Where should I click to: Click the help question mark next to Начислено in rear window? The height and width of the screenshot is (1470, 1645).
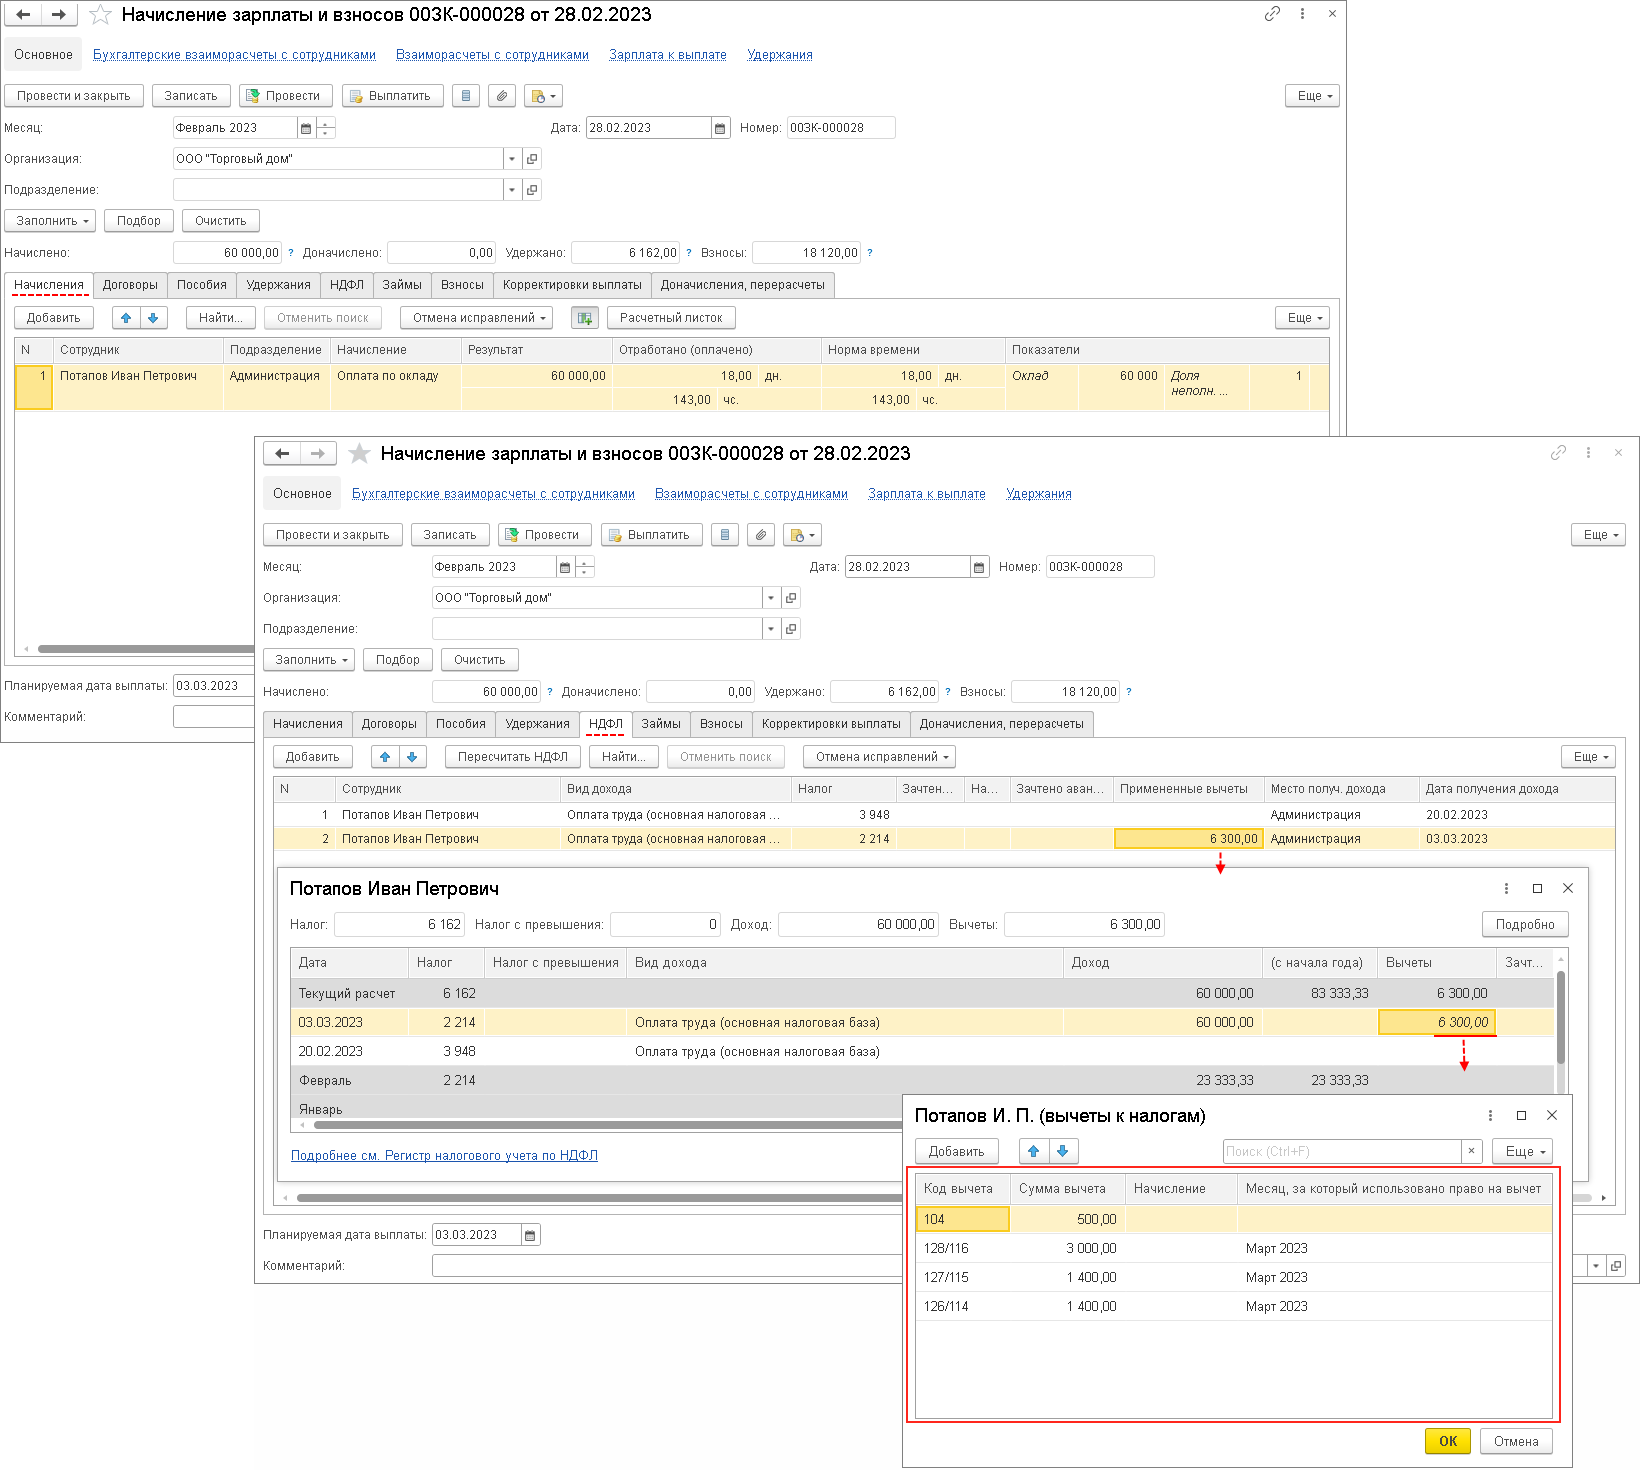tap(291, 253)
